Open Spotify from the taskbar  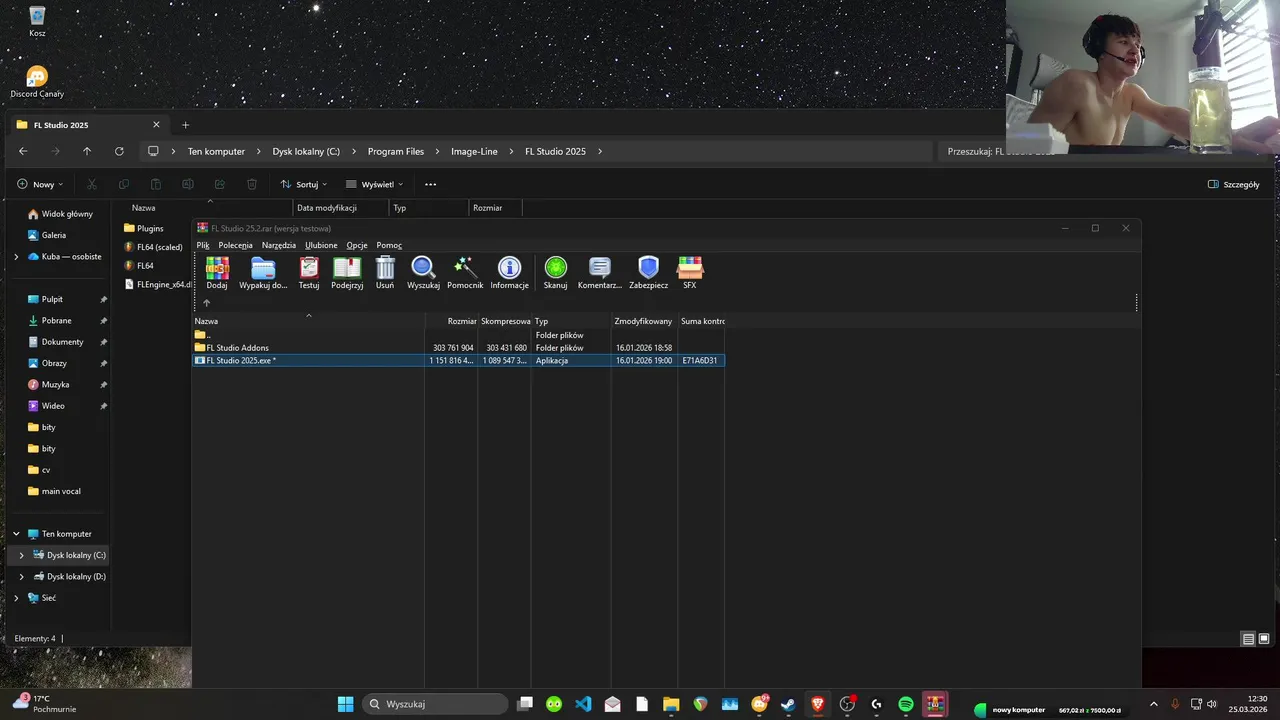click(x=906, y=704)
